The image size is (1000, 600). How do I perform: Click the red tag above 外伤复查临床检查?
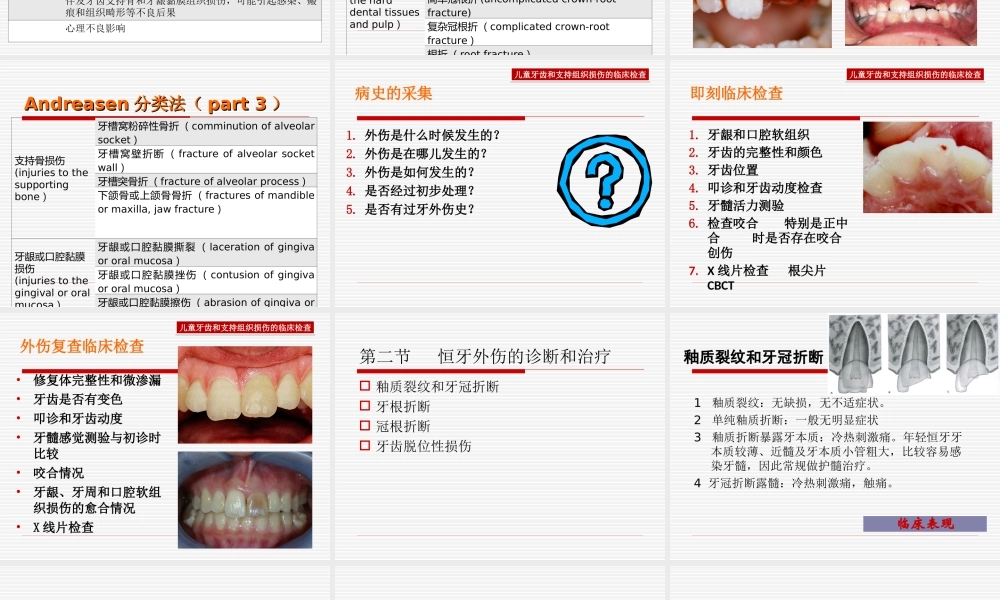click(x=246, y=328)
